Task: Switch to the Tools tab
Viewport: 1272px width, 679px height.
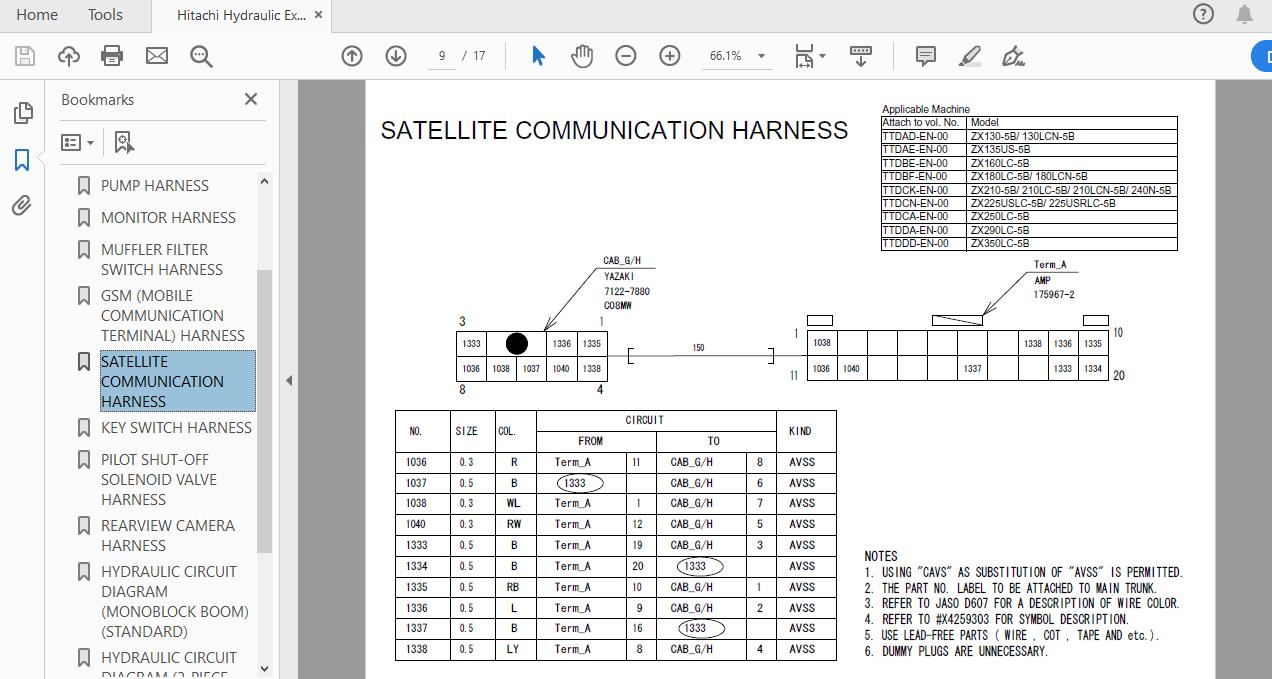Action: pos(105,14)
